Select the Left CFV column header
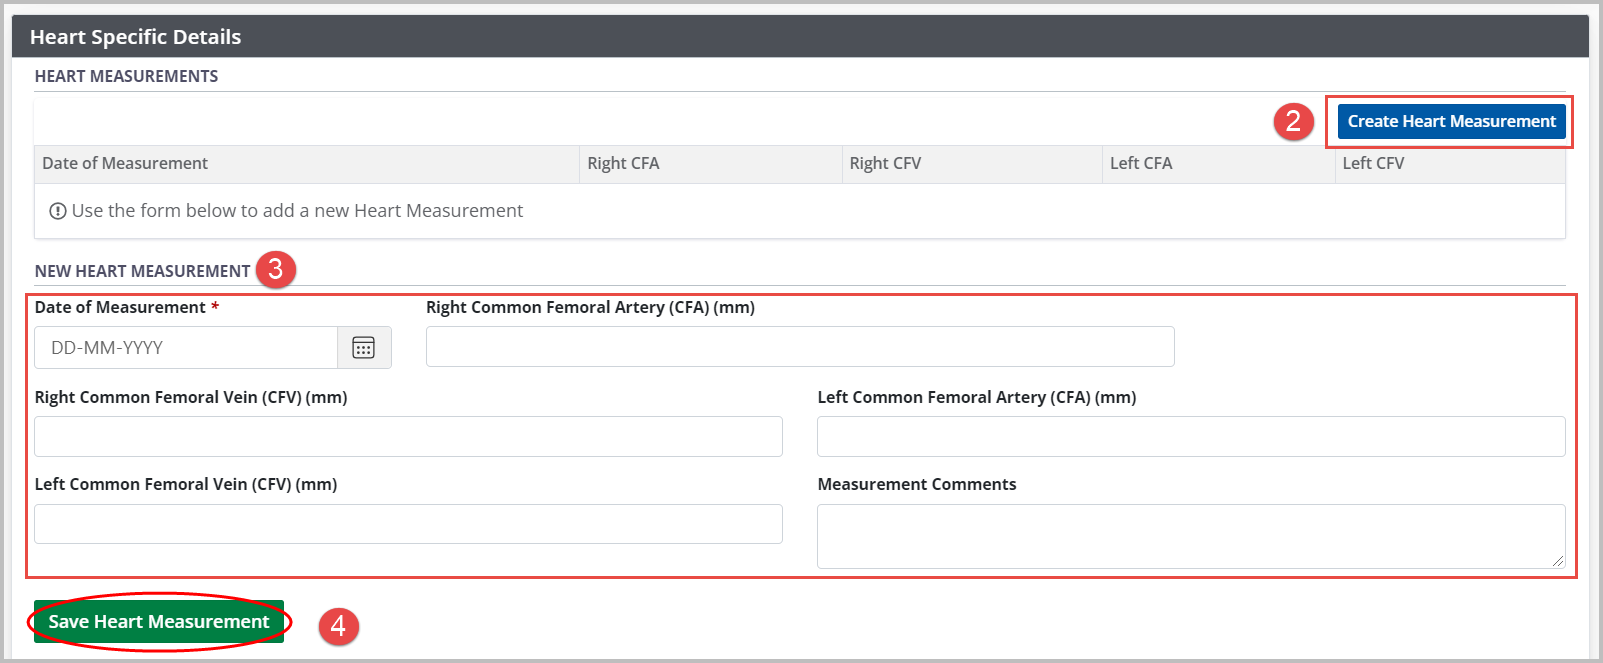The width and height of the screenshot is (1603, 663). [1373, 163]
